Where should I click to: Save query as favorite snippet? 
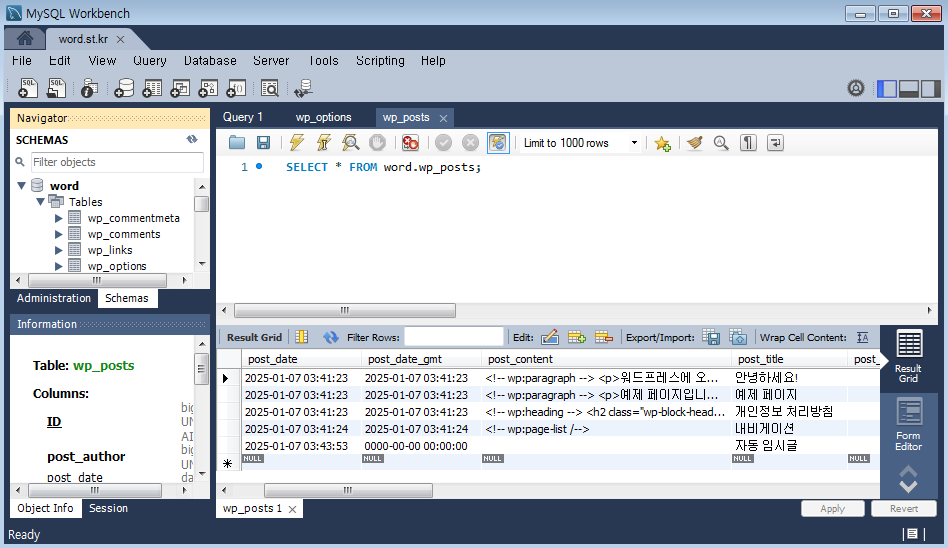662,143
